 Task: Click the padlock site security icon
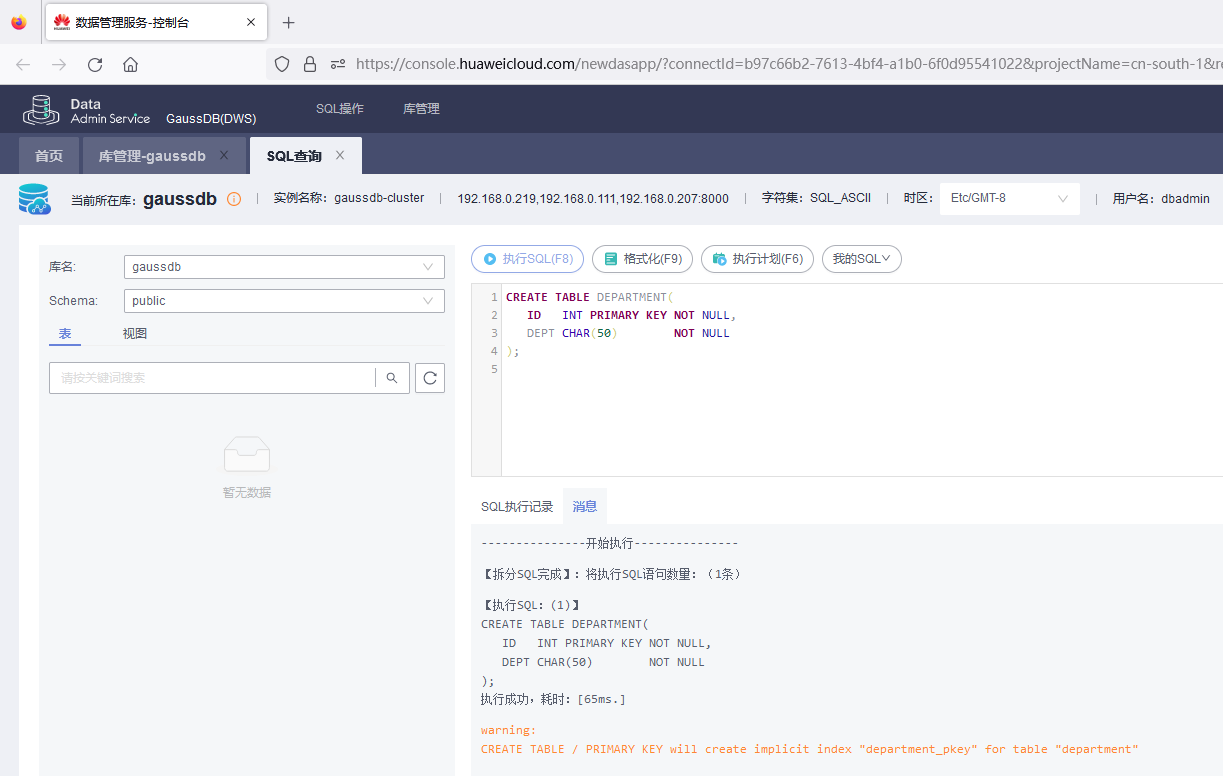coord(310,64)
